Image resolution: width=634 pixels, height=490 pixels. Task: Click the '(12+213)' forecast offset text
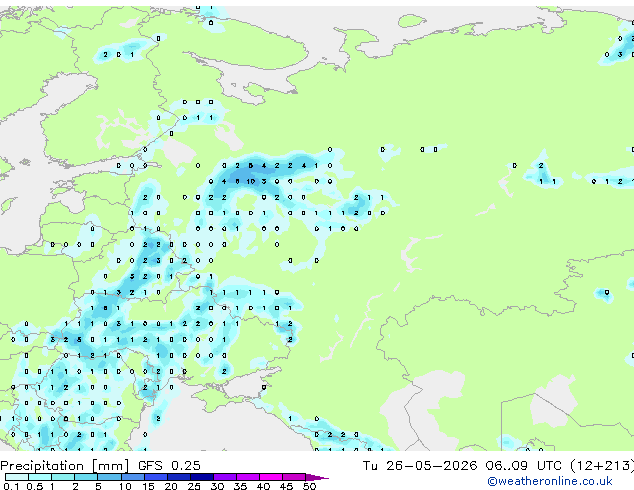click(x=602, y=466)
